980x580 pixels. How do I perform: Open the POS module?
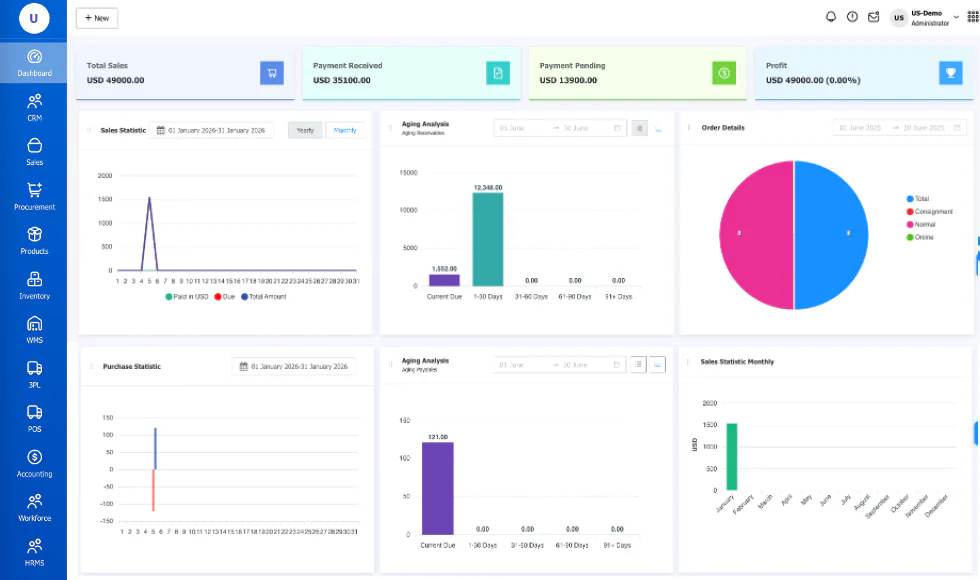(34, 419)
